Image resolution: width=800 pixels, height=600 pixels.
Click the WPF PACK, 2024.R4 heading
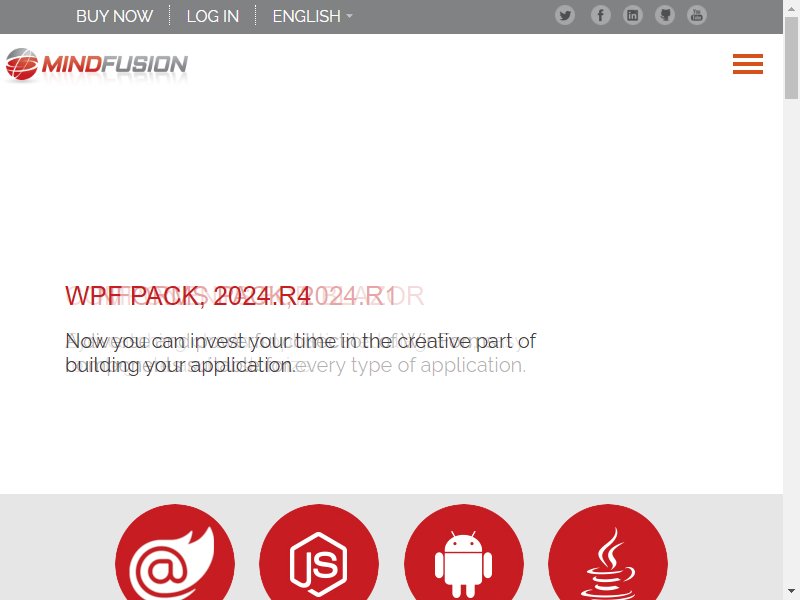[188, 296]
